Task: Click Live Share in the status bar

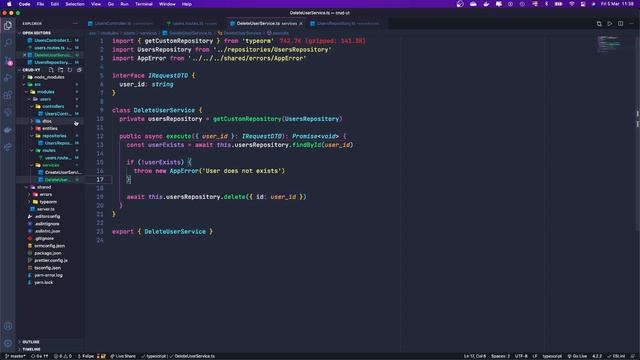Action: tap(123, 356)
